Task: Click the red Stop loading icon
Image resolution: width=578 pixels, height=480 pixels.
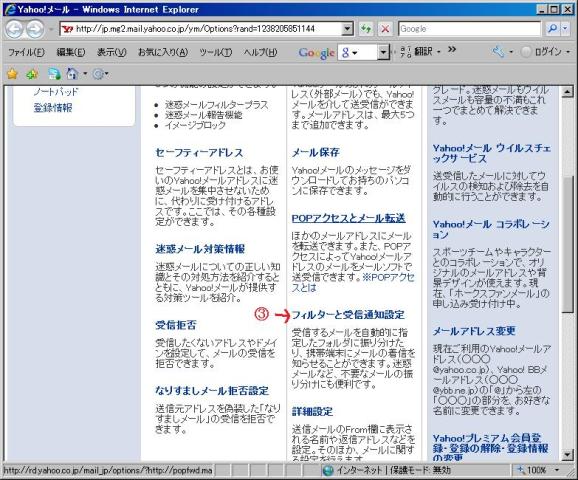Action: point(385,29)
